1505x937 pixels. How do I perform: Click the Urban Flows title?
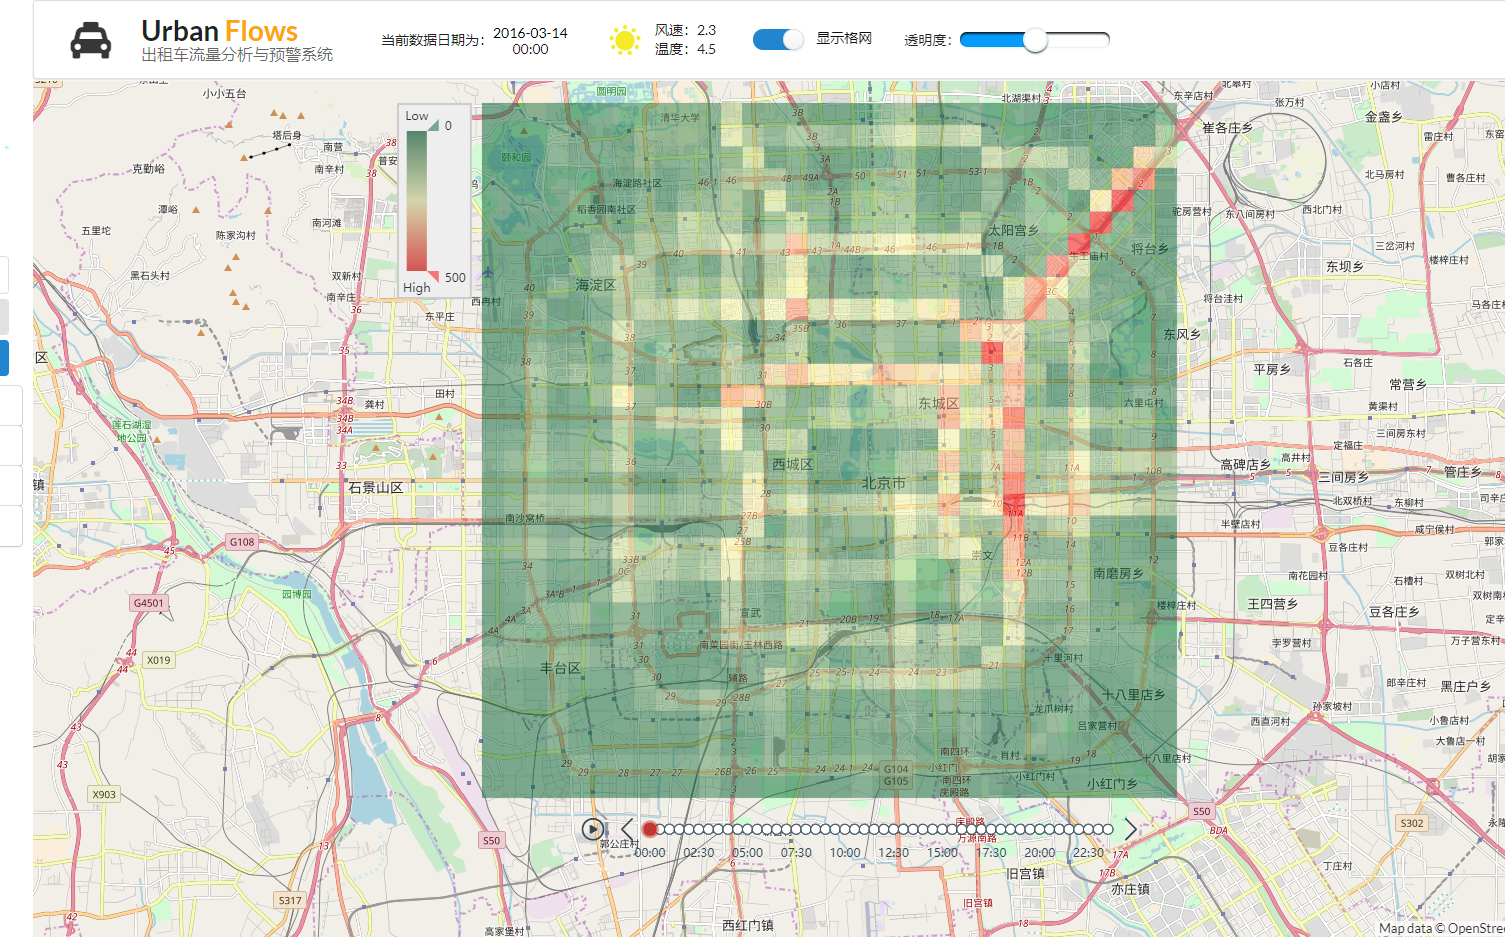(x=219, y=31)
